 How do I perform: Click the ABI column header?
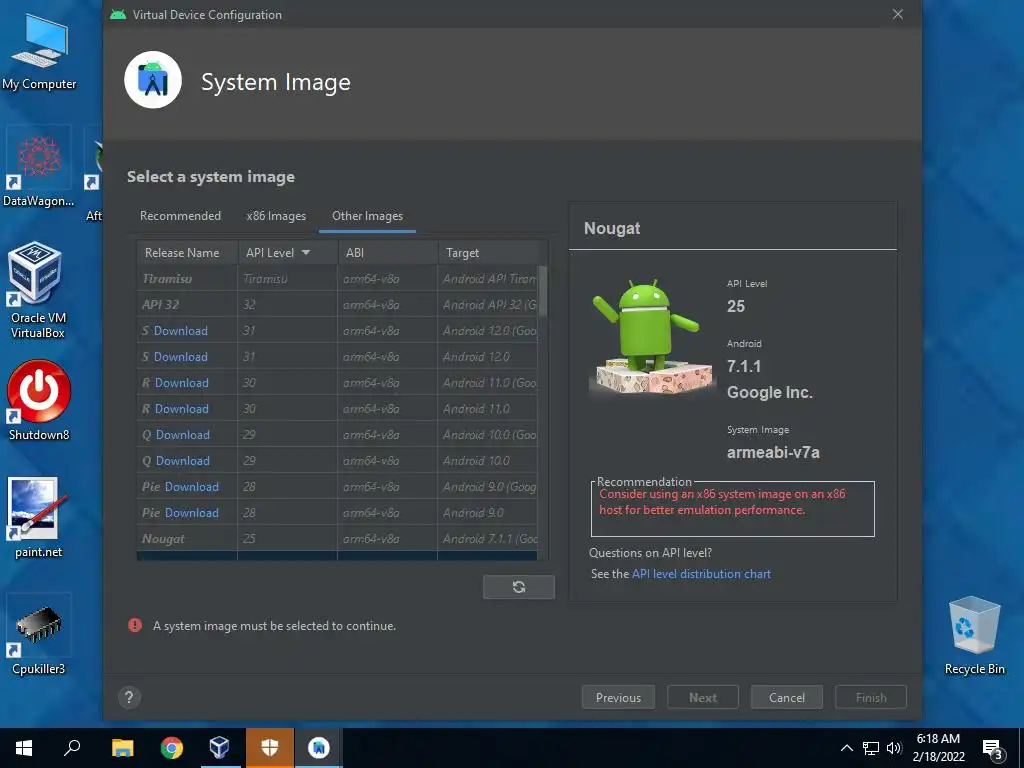pyautogui.click(x=387, y=253)
